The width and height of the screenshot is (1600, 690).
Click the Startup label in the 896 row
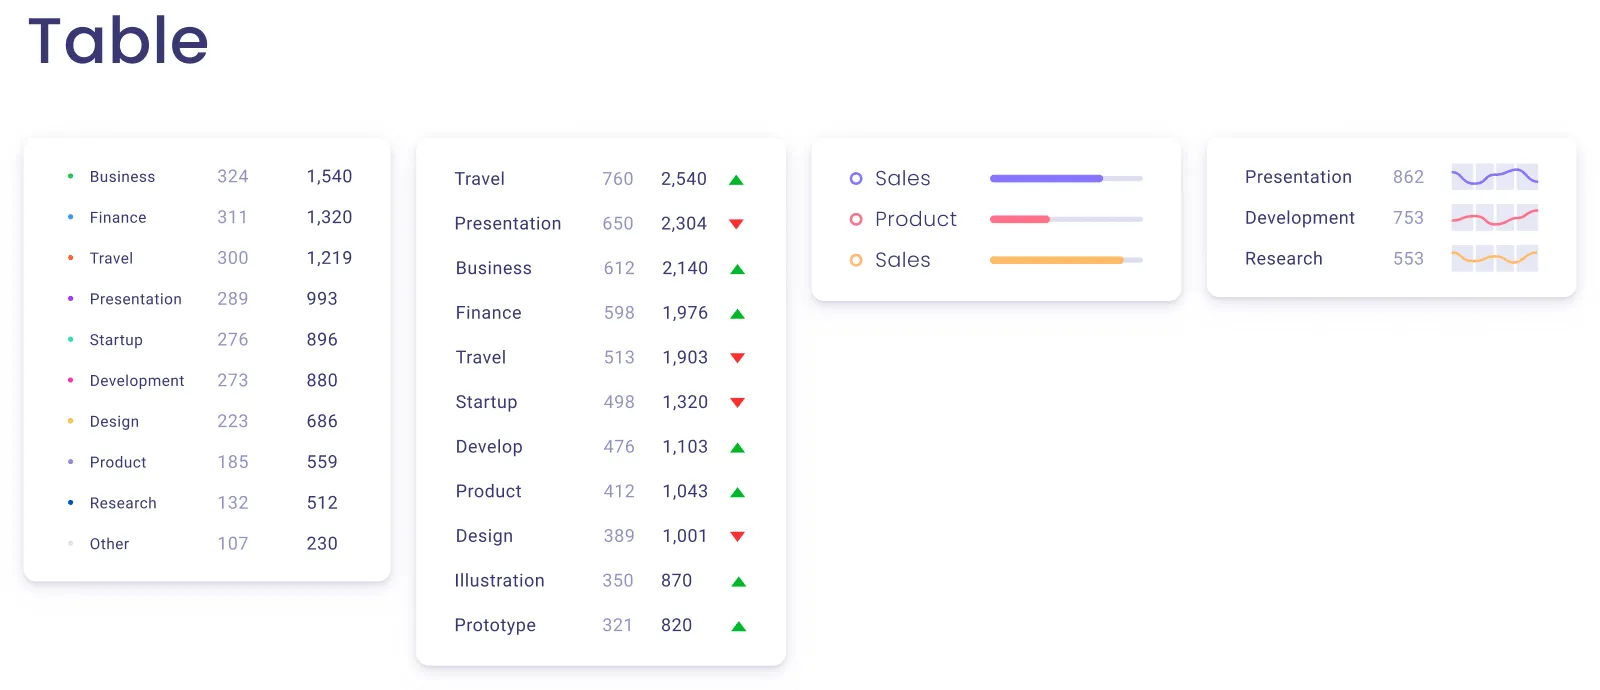[116, 340]
